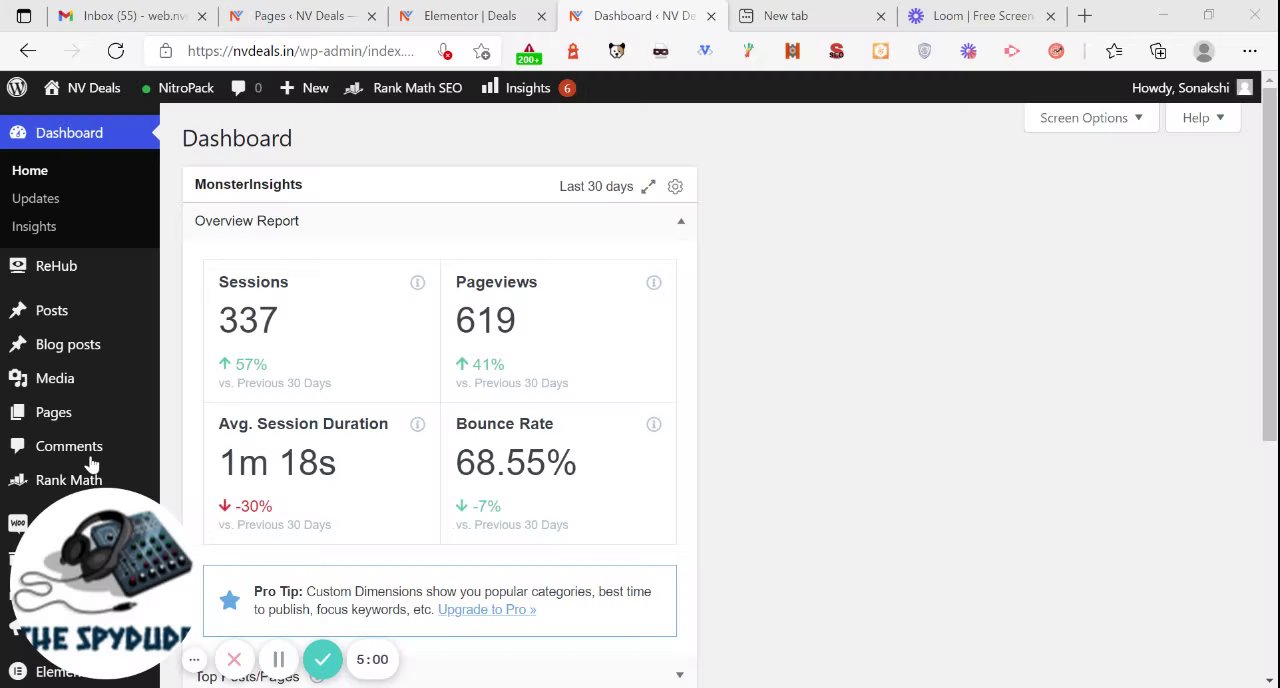
Task: Click the New content menu in admin bar
Action: 304,88
